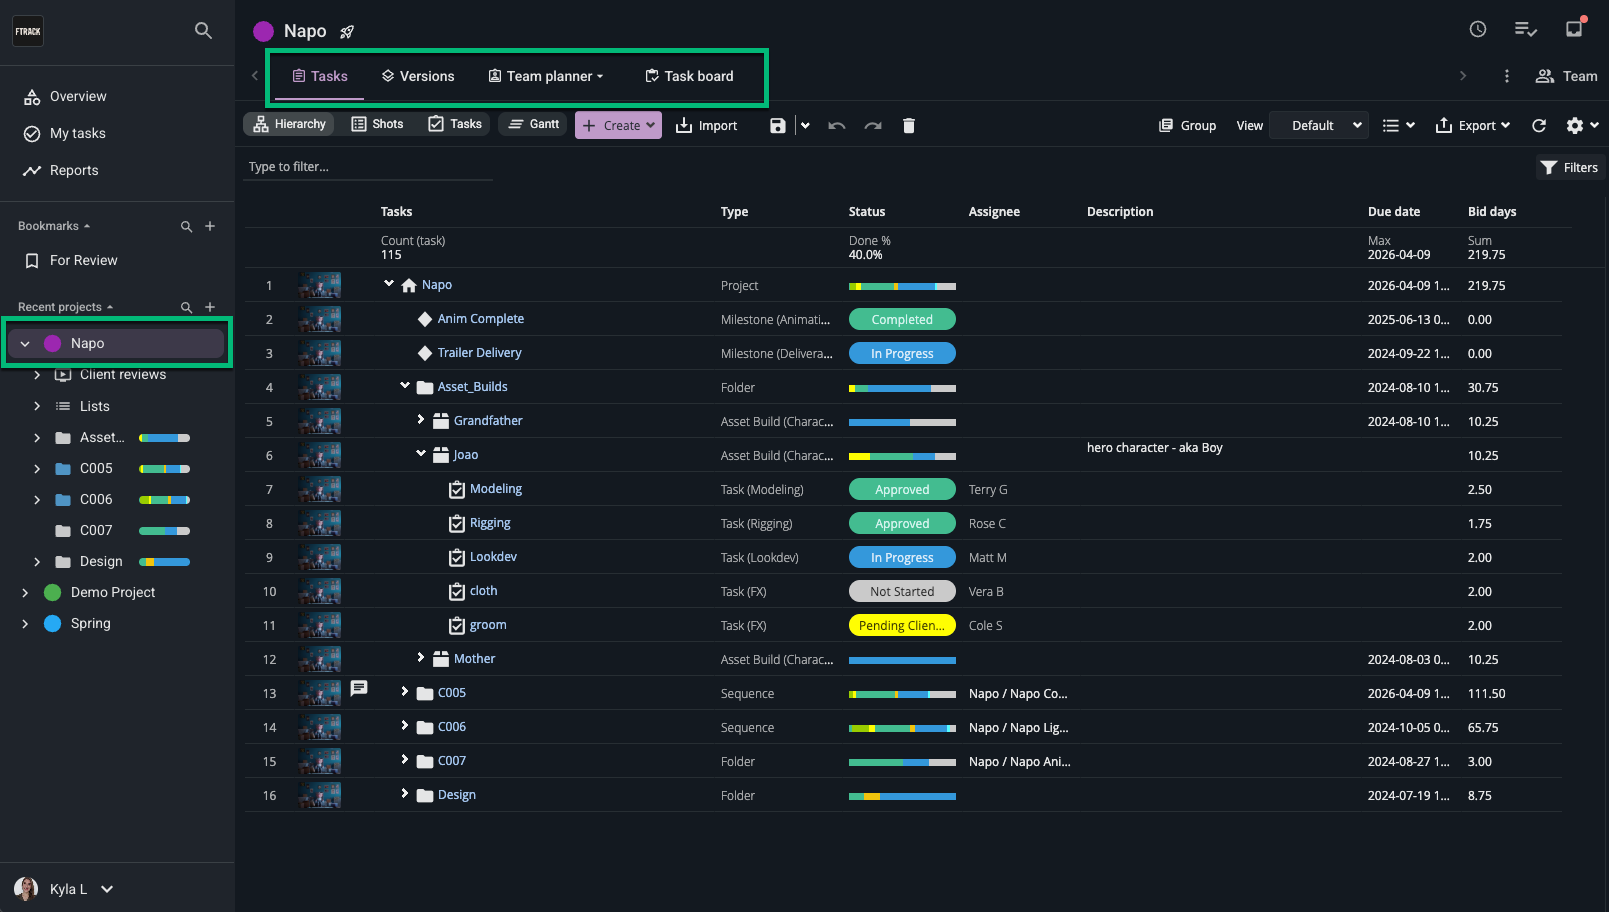Collapse the Asset_Builds folder row
The width and height of the screenshot is (1609, 912).
405,386
